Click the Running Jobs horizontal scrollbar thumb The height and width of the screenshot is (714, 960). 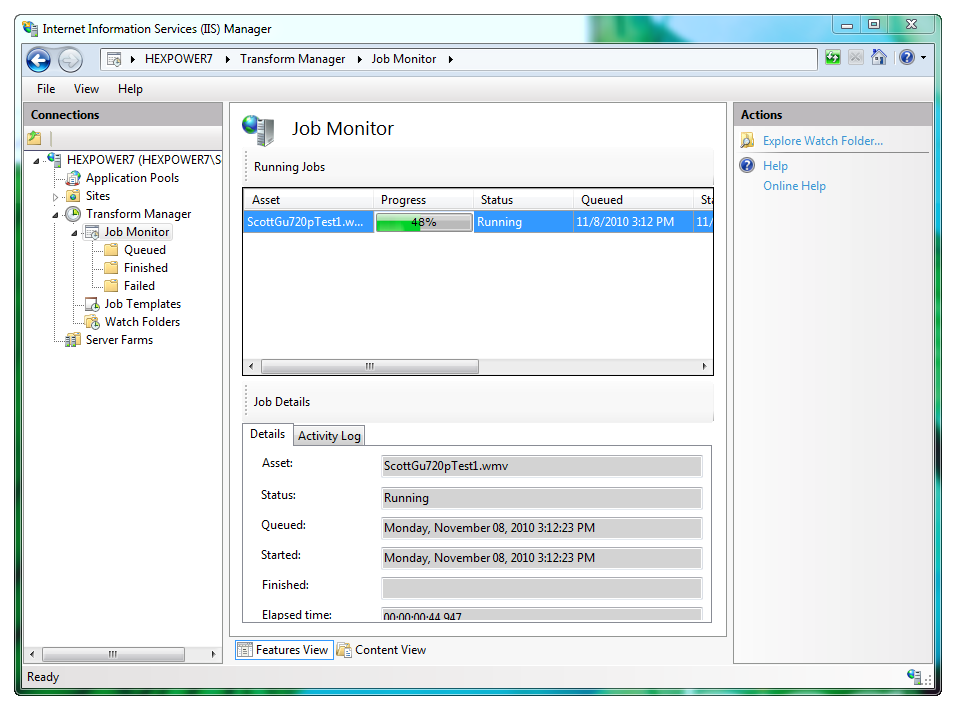(x=370, y=366)
